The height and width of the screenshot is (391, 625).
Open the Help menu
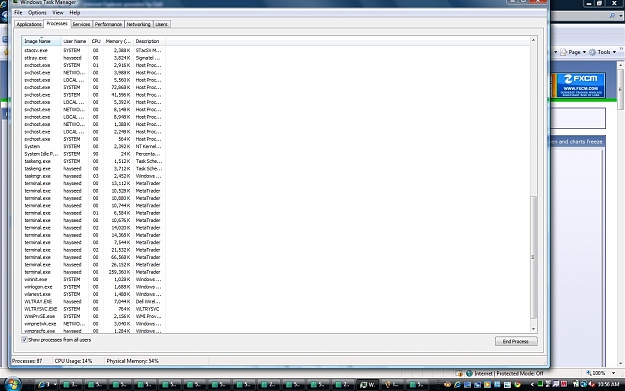[75, 13]
